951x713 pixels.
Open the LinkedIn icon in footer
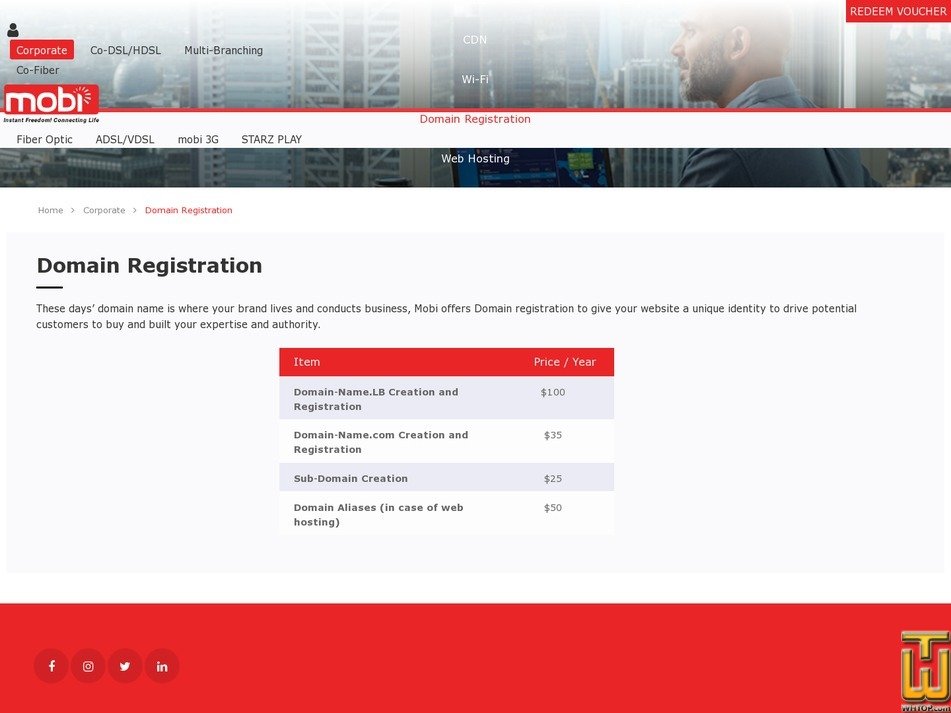tap(162, 665)
